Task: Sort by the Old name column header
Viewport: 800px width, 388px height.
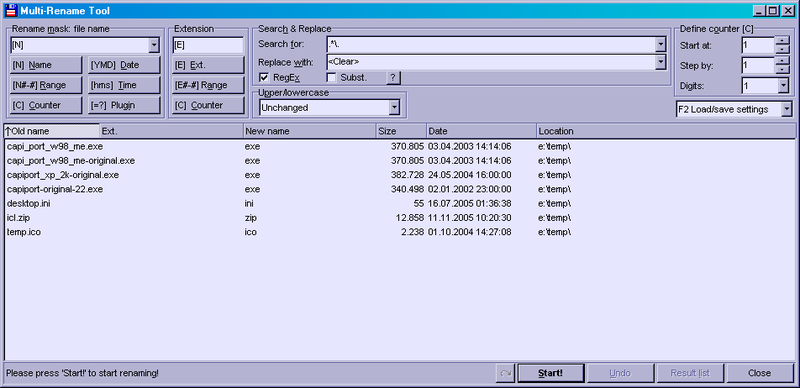Action: [52, 131]
